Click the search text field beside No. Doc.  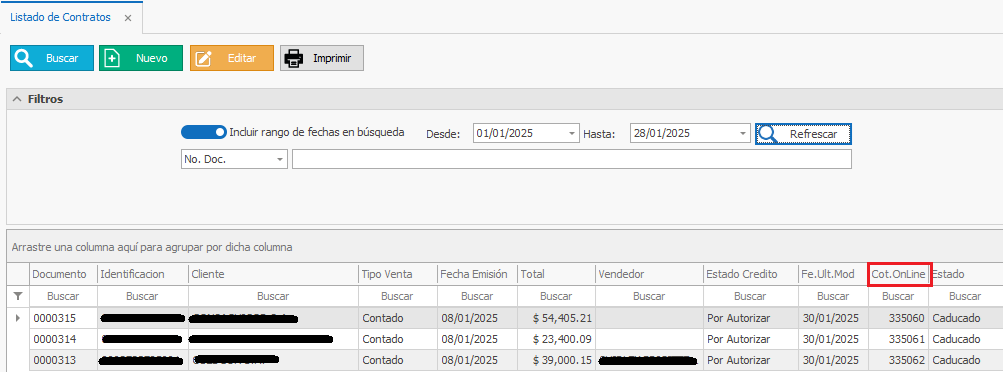click(x=571, y=159)
